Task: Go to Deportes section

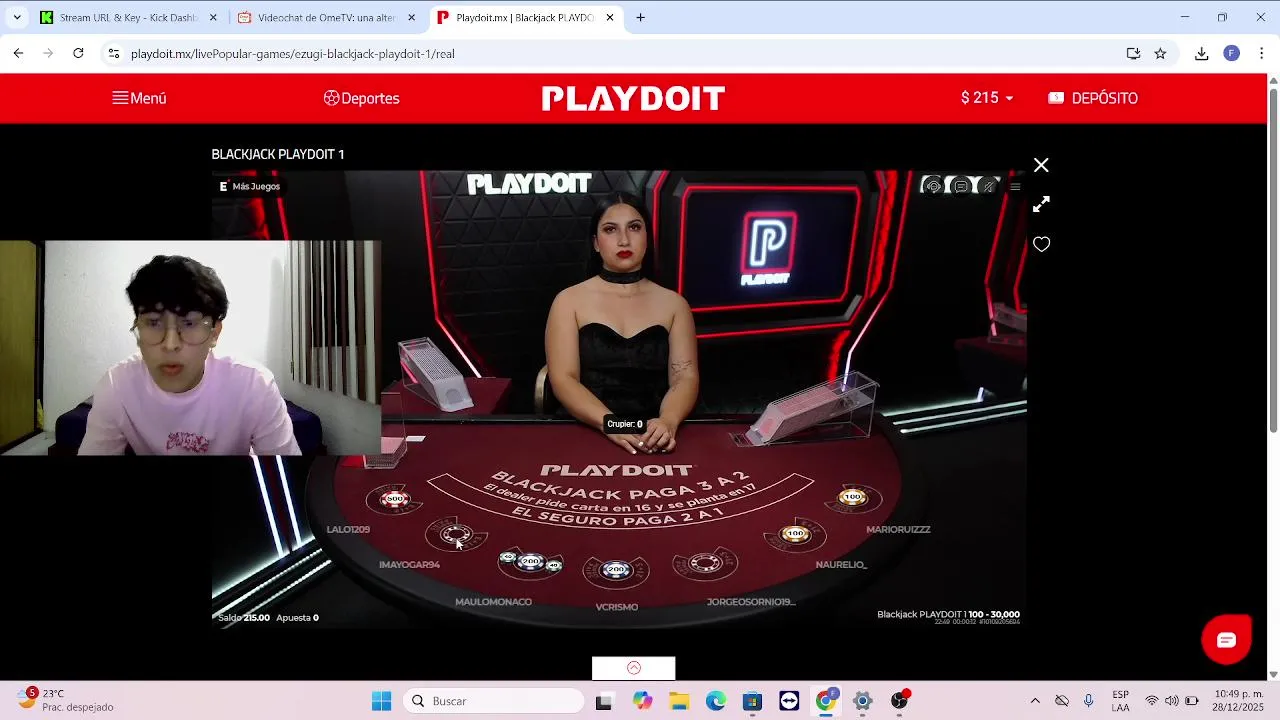Action: [361, 98]
